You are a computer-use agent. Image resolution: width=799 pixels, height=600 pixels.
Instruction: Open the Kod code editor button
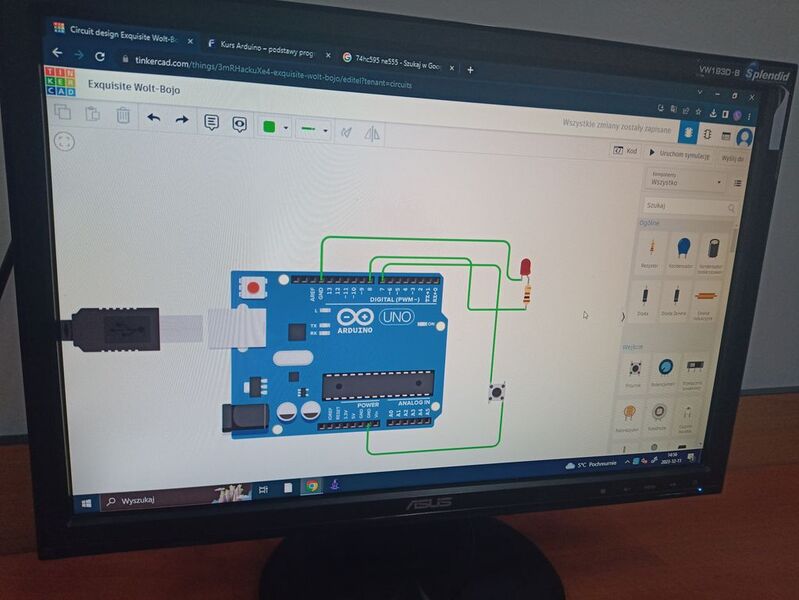pyautogui.click(x=625, y=150)
